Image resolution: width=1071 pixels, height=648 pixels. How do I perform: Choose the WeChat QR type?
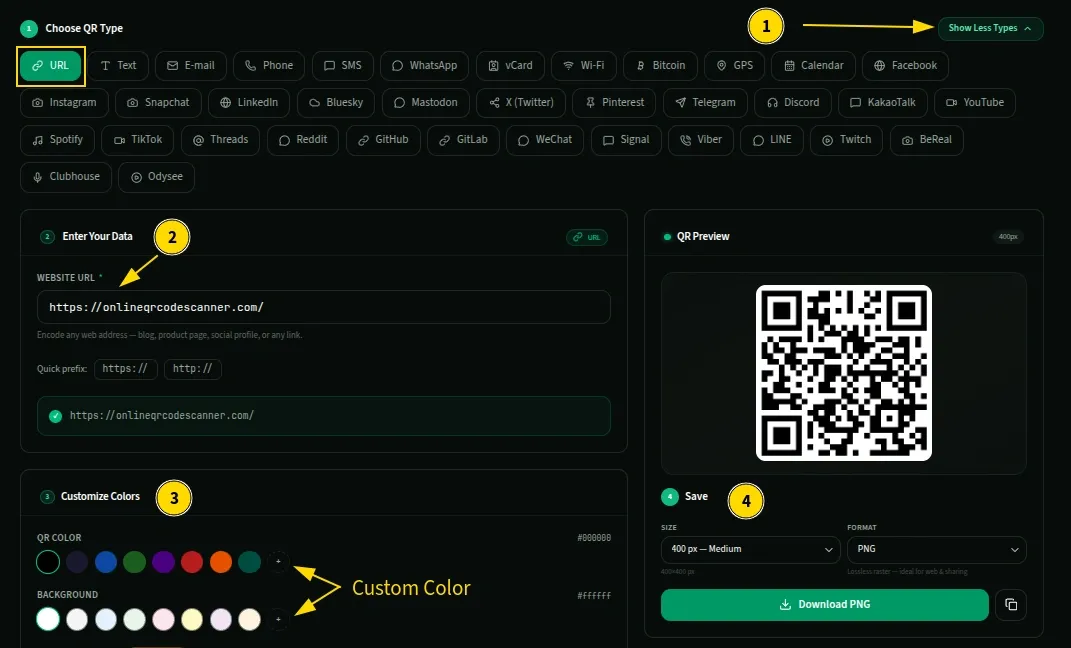click(x=544, y=139)
